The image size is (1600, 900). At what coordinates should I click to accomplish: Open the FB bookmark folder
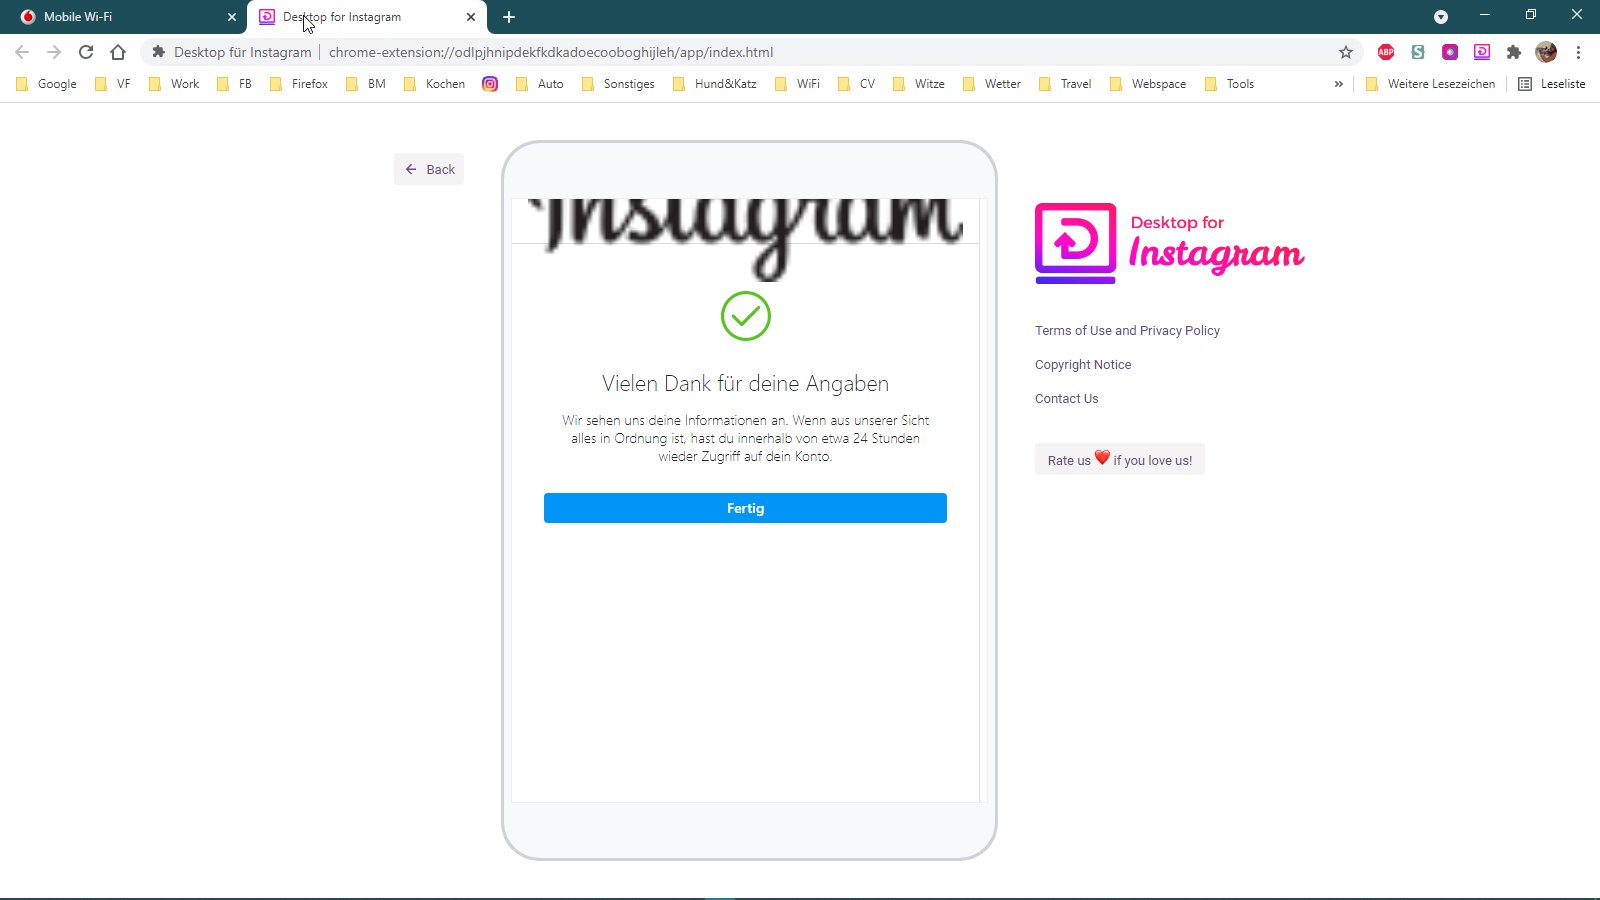tap(235, 84)
